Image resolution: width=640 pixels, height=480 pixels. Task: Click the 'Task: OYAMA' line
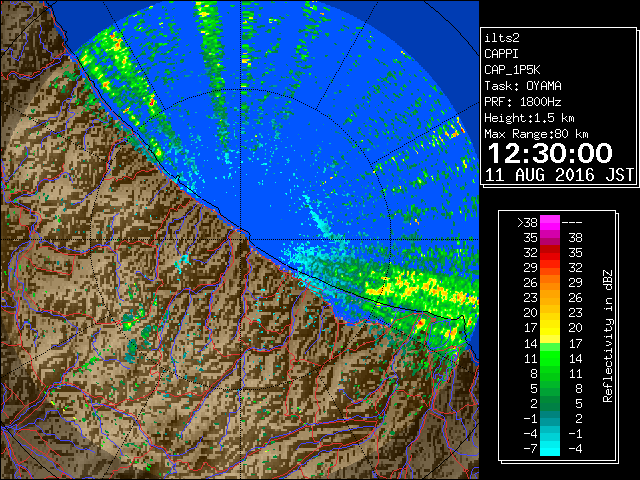click(x=523, y=86)
